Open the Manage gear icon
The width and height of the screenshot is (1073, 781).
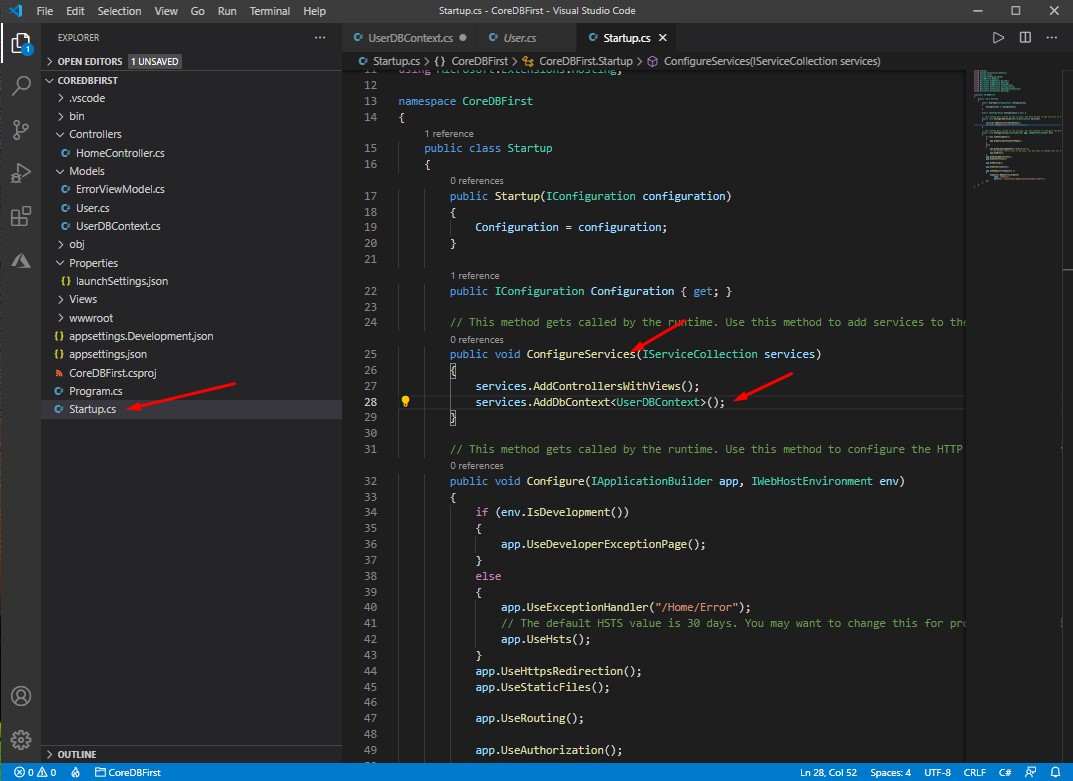click(x=20, y=740)
